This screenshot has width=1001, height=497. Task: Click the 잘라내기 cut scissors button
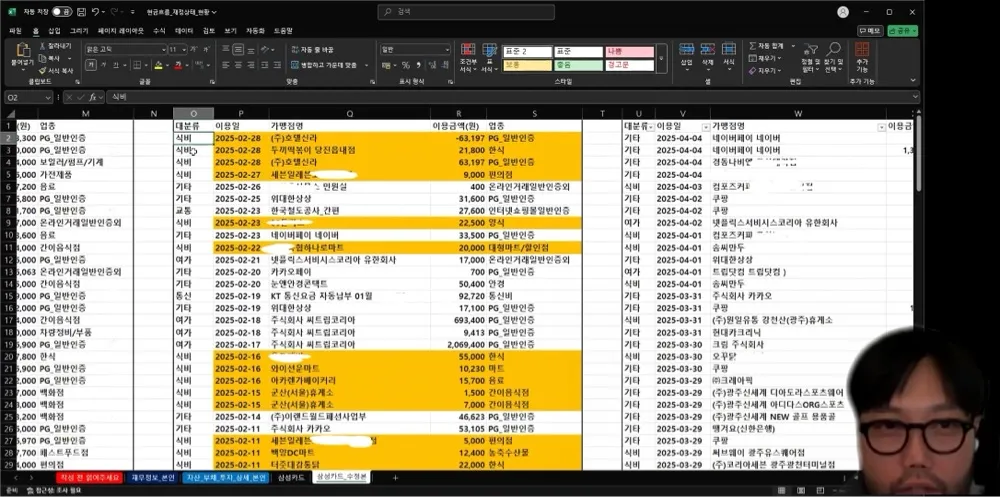(x=56, y=47)
